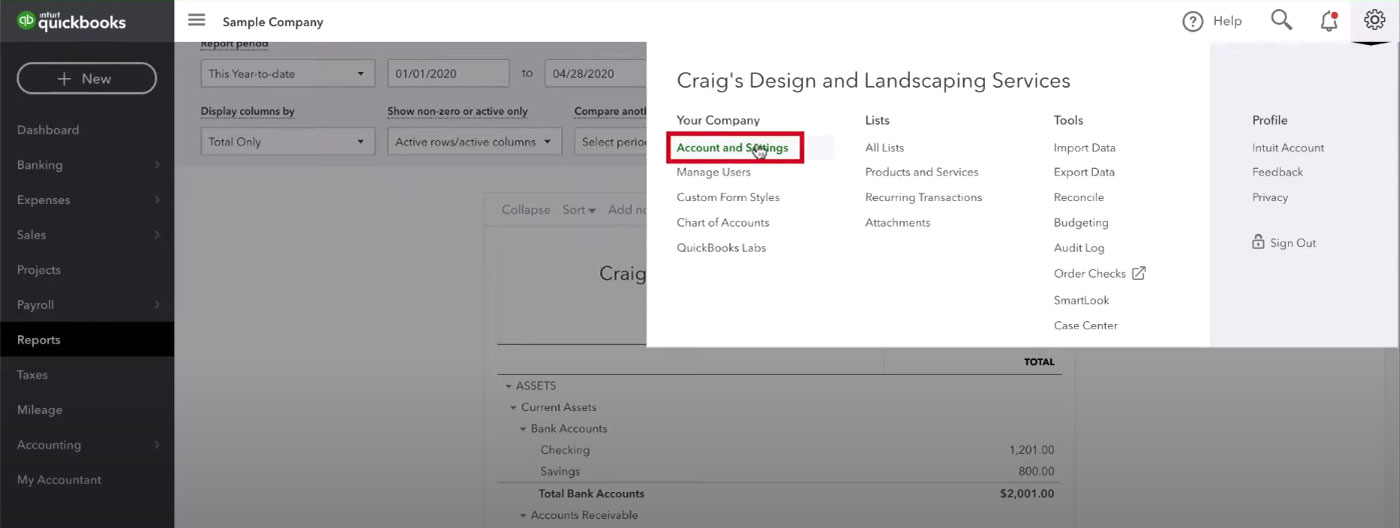
Task: Open Chart of Accounts link
Action: pyautogui.click(x=723, y=222)
